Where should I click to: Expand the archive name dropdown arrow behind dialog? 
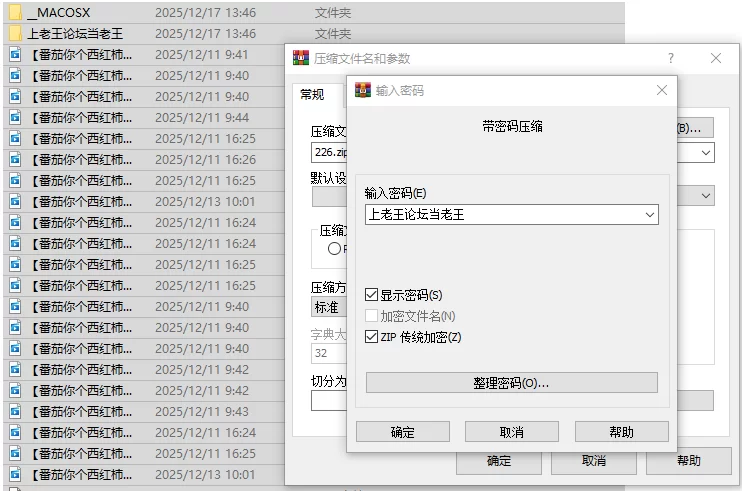click(706, 153)
